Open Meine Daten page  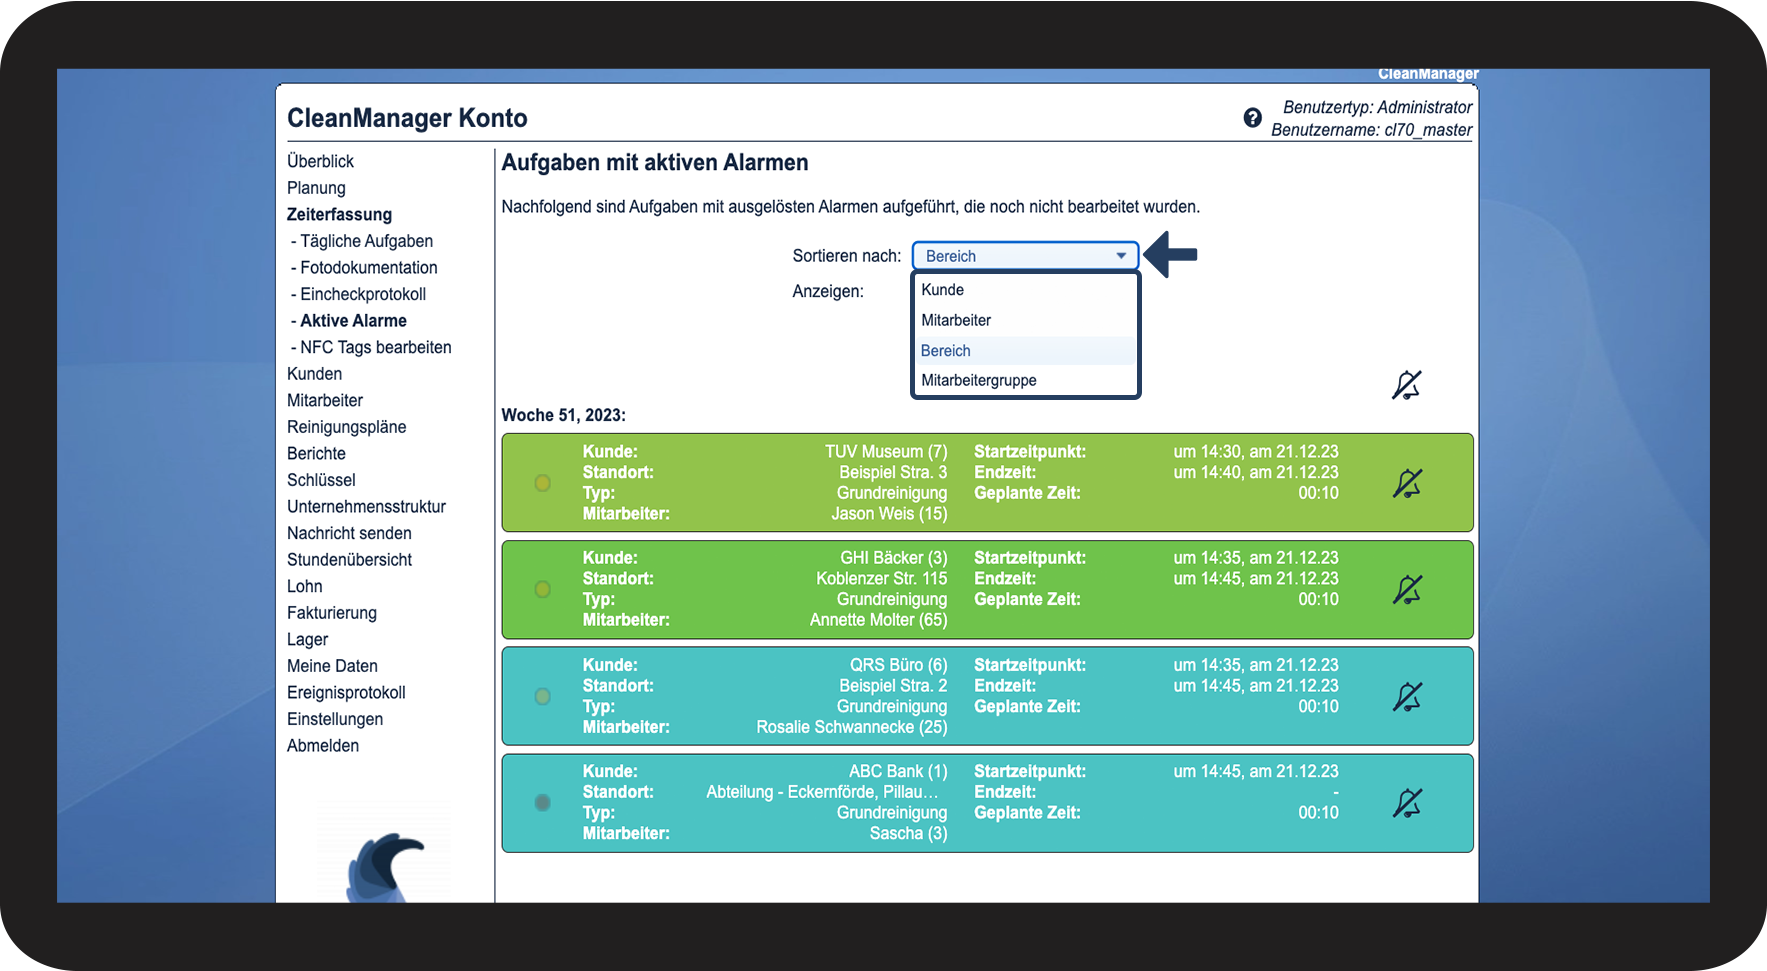[332, 666]
